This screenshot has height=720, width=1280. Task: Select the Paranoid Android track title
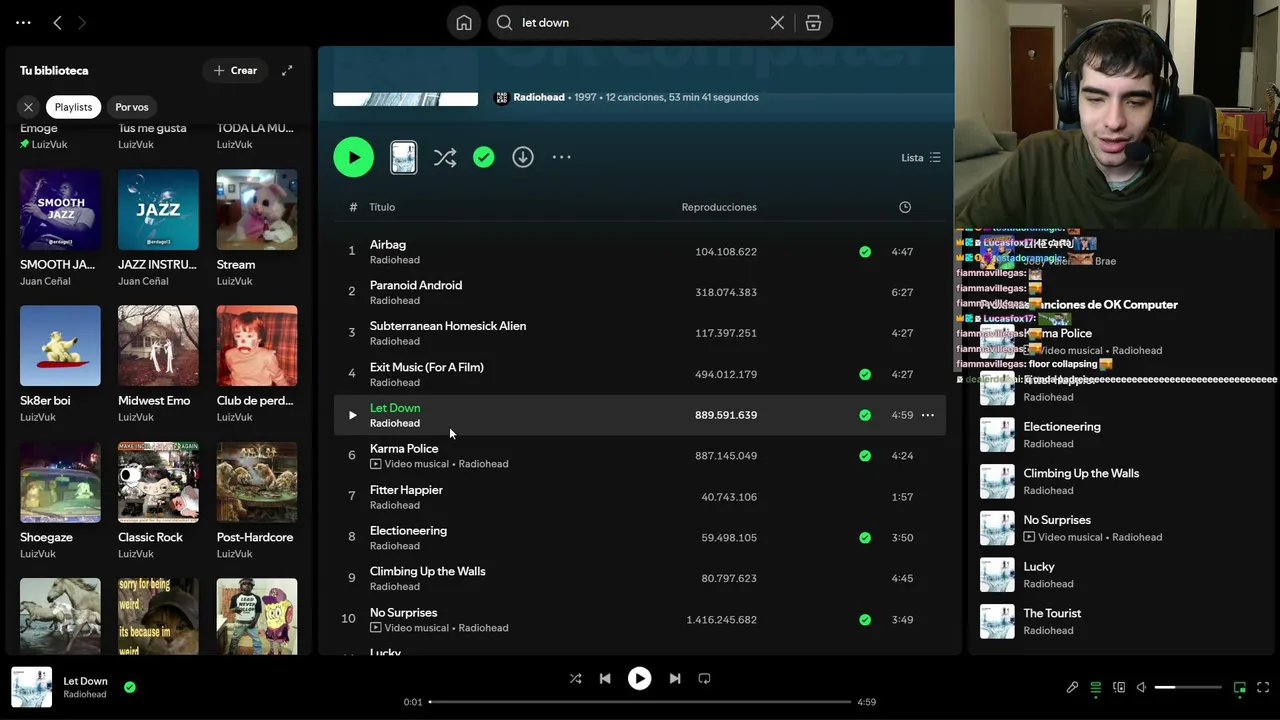coord(416,285)
